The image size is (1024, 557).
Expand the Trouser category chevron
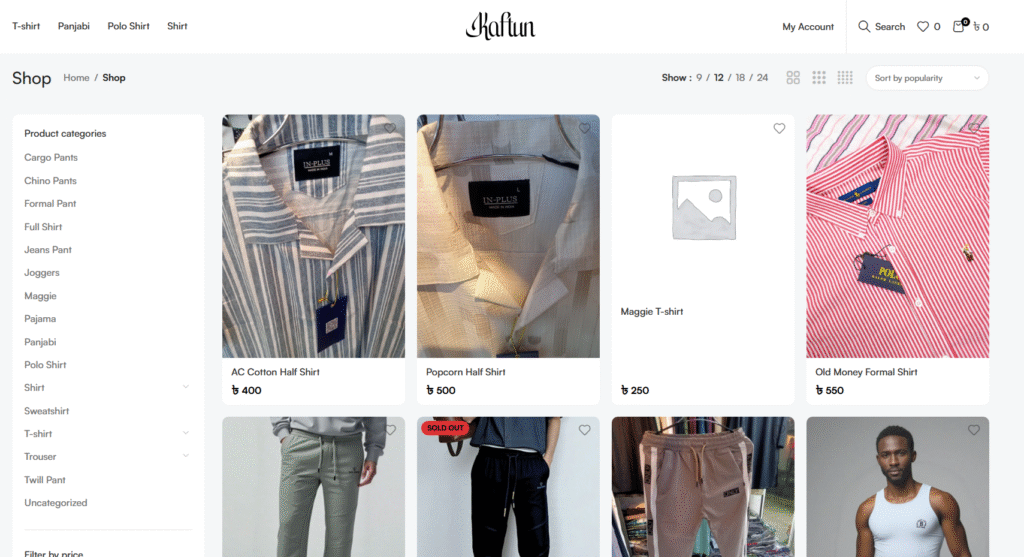[186, 456]
